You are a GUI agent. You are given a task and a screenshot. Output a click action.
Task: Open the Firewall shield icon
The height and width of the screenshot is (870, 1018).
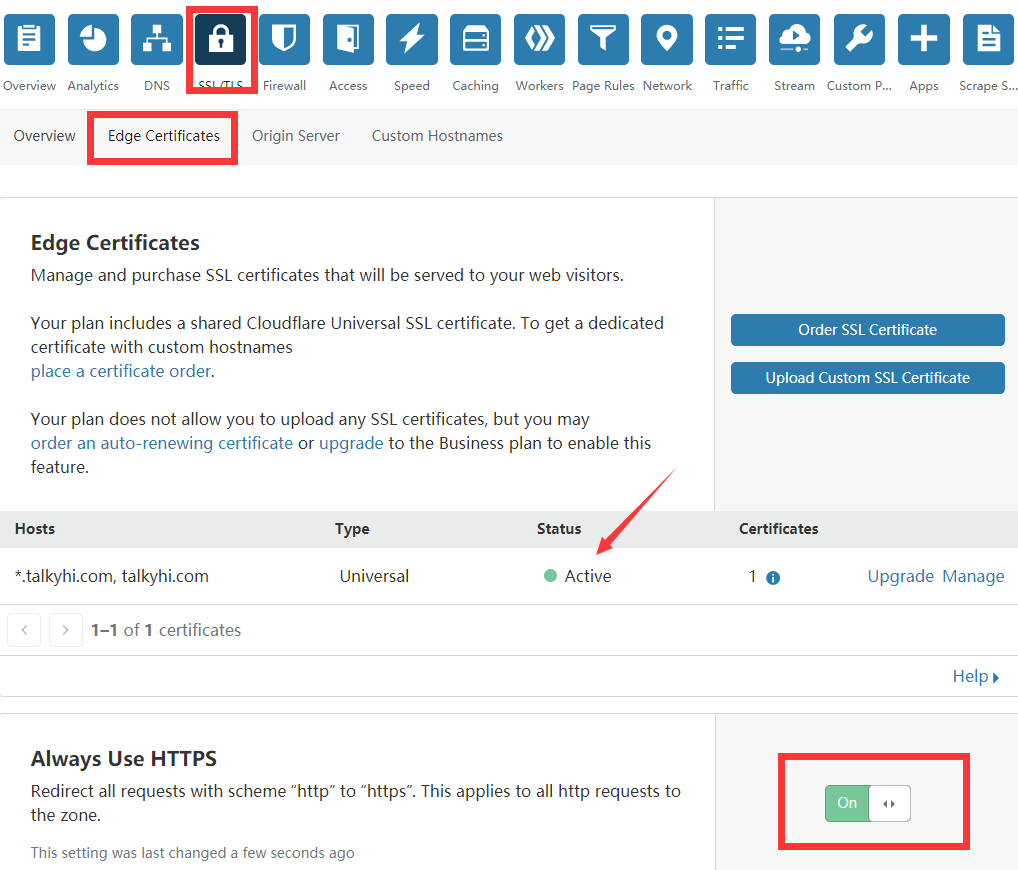click(284, 39)
